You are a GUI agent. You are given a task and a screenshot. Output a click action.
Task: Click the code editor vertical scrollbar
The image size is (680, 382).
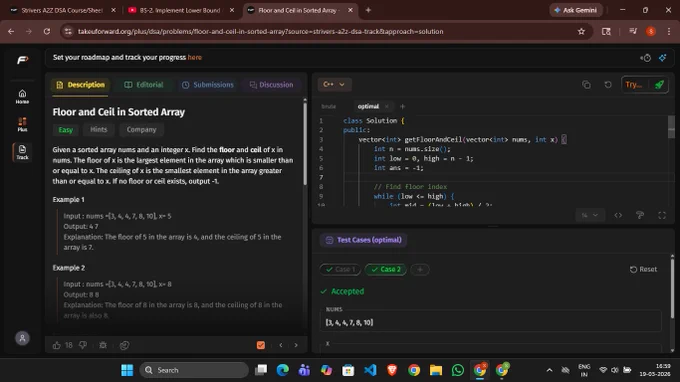pos(671,127)
